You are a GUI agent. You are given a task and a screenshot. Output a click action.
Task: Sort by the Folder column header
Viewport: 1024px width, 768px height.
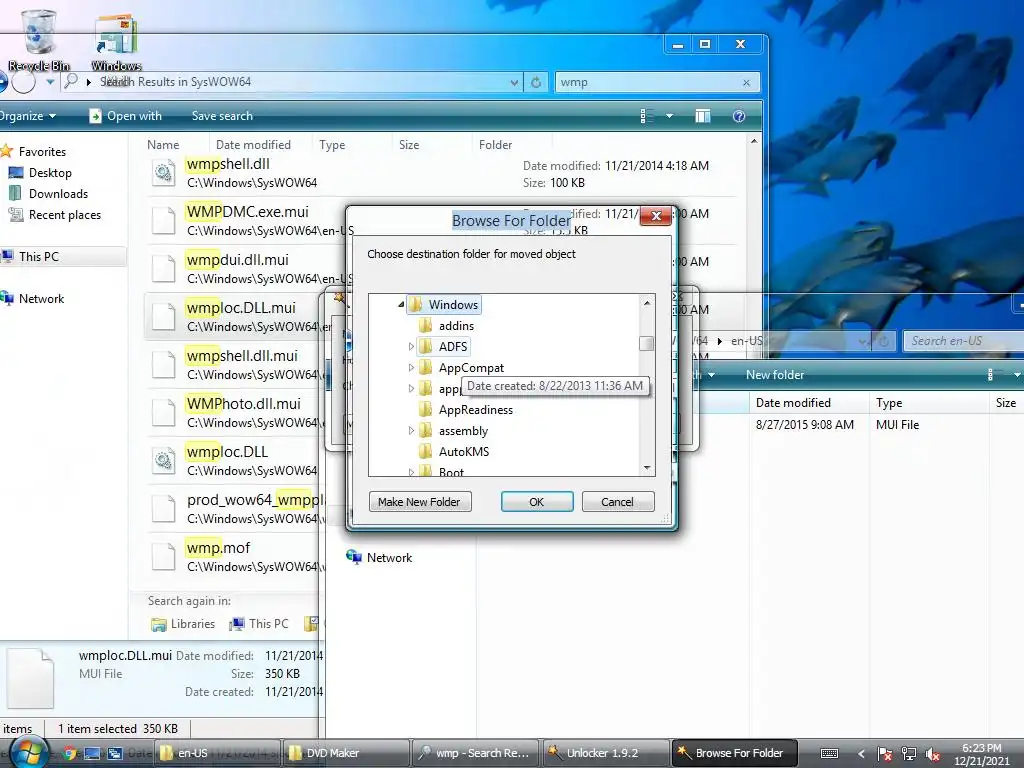[496, 144]
